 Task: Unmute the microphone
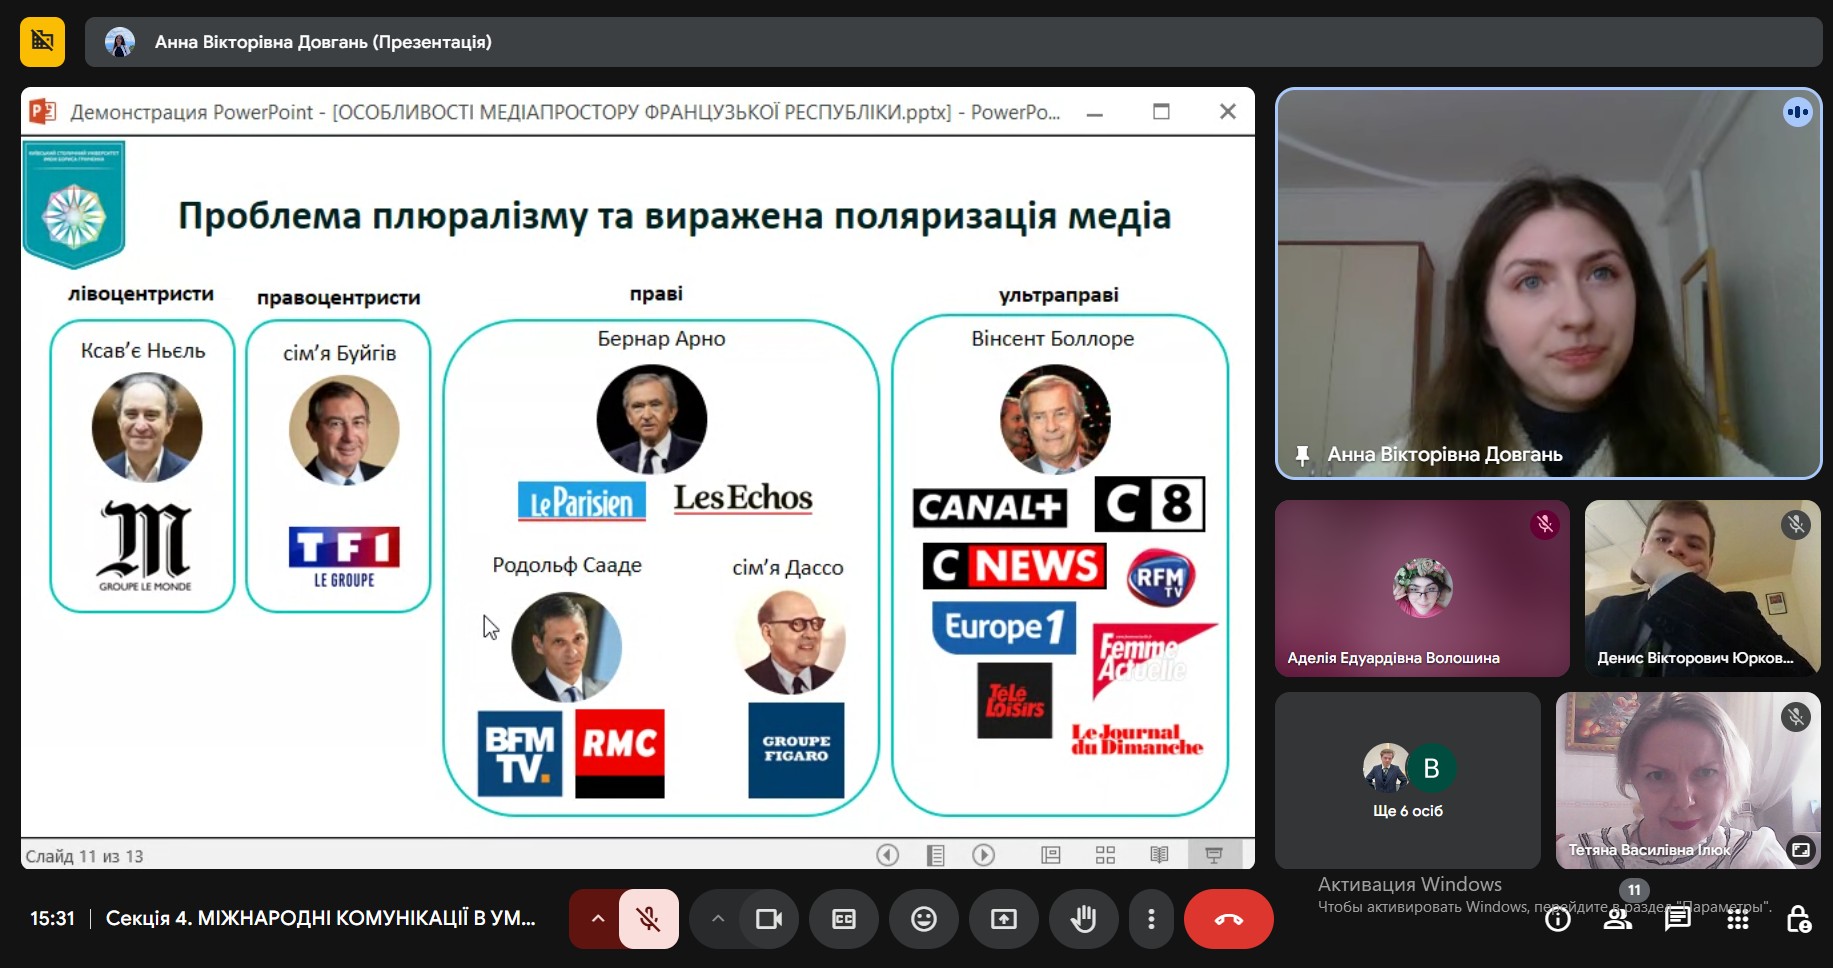[x=648, y=919]
